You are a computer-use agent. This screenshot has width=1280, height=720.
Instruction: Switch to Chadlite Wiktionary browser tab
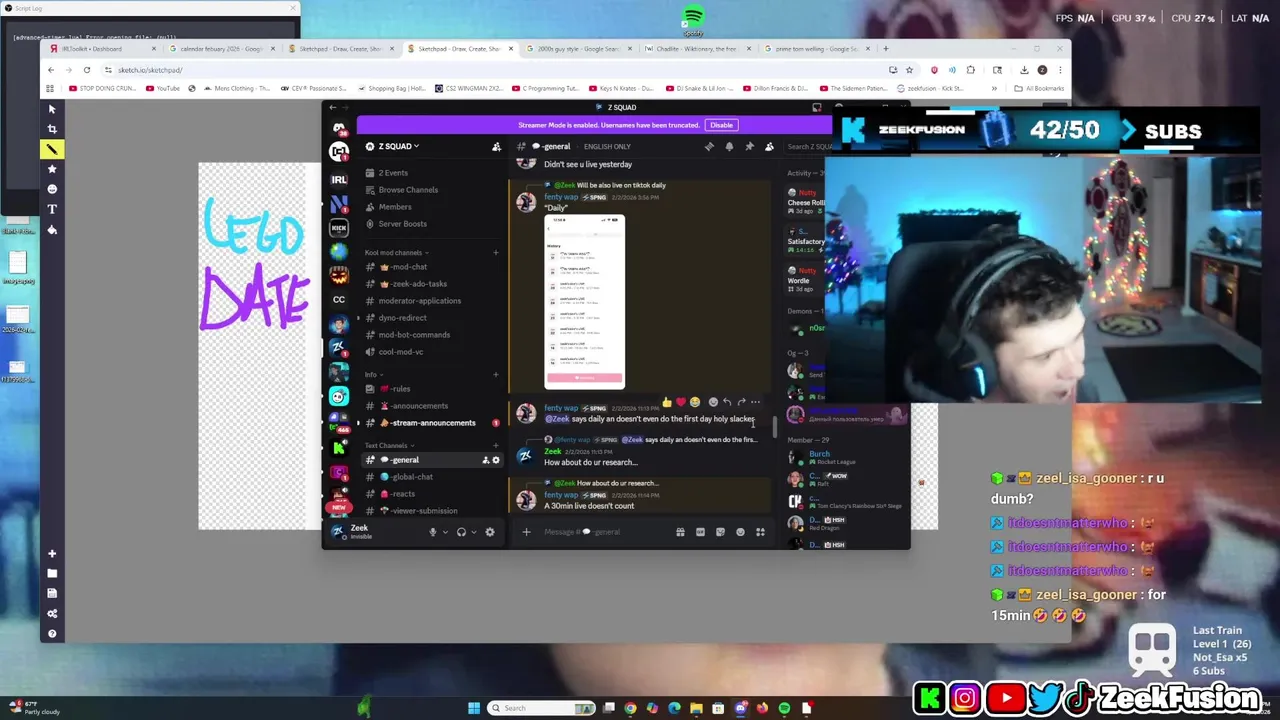coord(698,48)
